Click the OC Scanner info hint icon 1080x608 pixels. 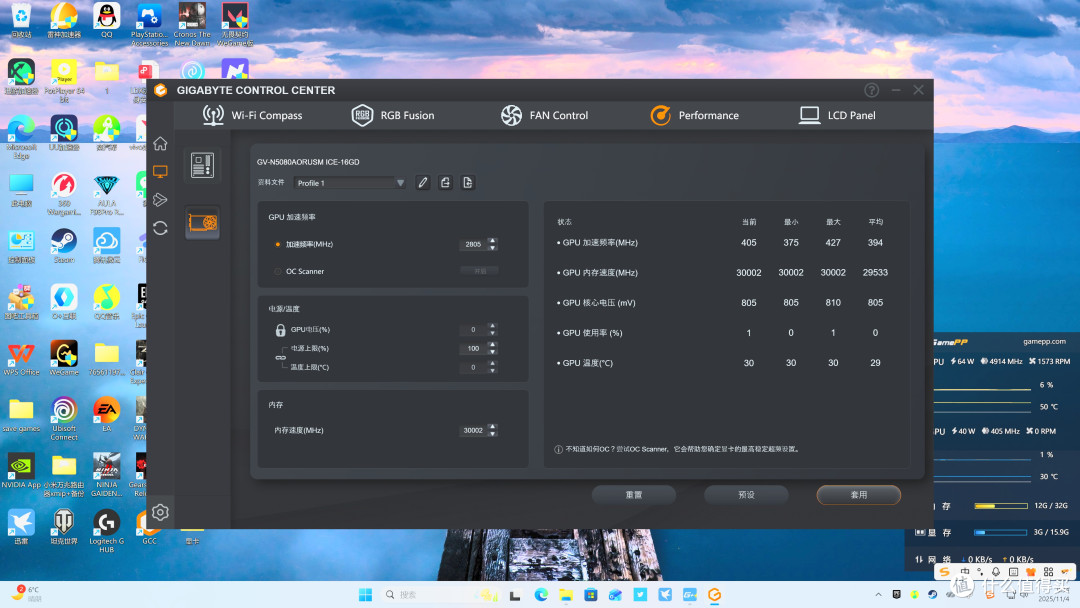(x=559, y=450)
